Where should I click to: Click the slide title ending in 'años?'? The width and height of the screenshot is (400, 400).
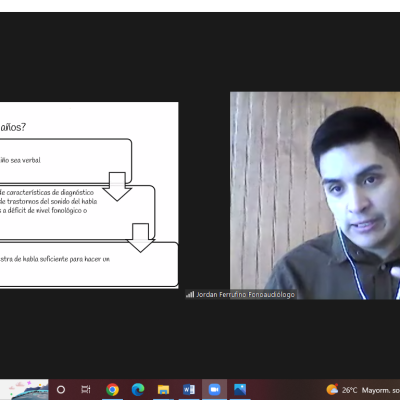(x=13, y=127)
